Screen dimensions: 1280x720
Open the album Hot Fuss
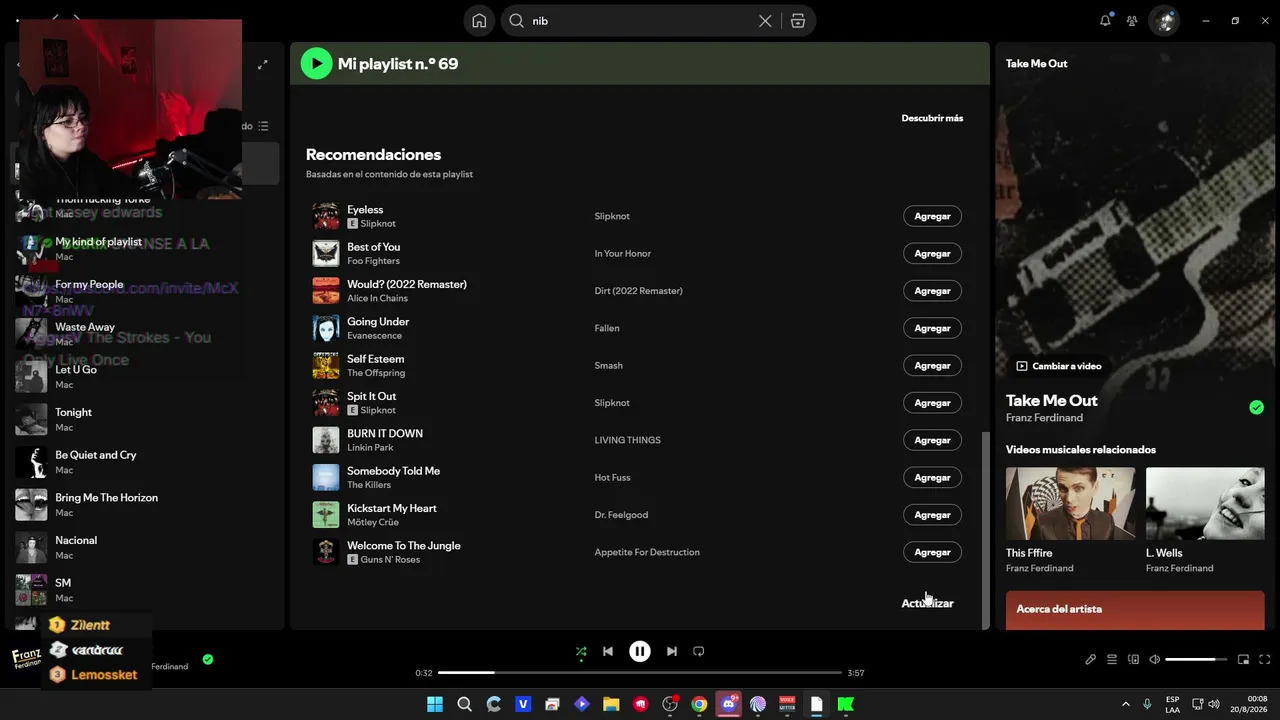tap(612, 478)
